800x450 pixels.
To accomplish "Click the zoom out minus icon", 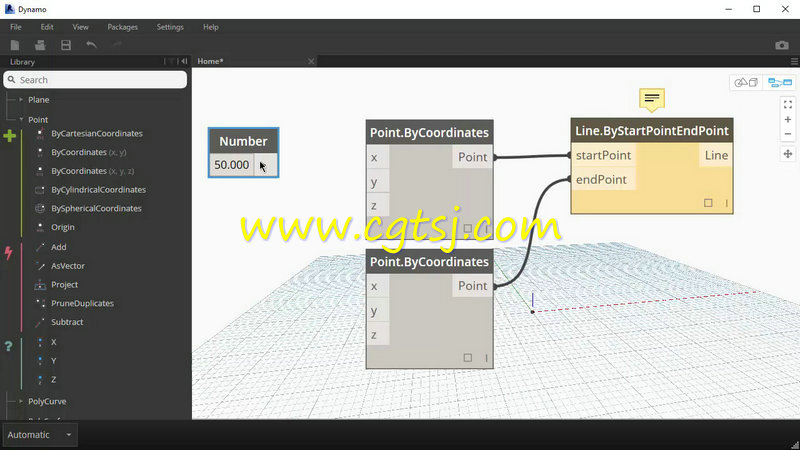I will (788, 134).
